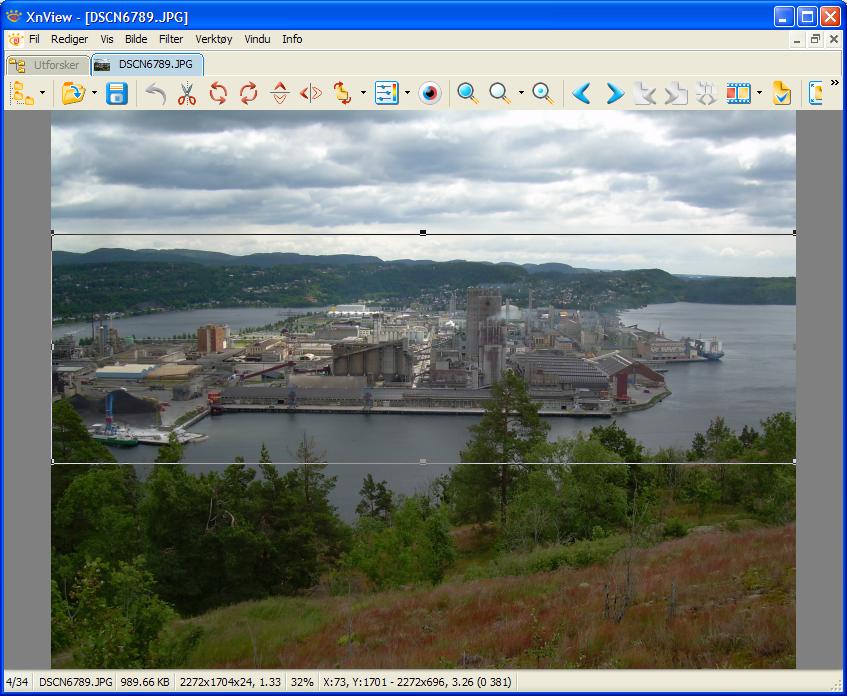The width and height of the screenshot is (847, 696).
Task: Click the status bar file count 4/34
Action: (17, 682)
